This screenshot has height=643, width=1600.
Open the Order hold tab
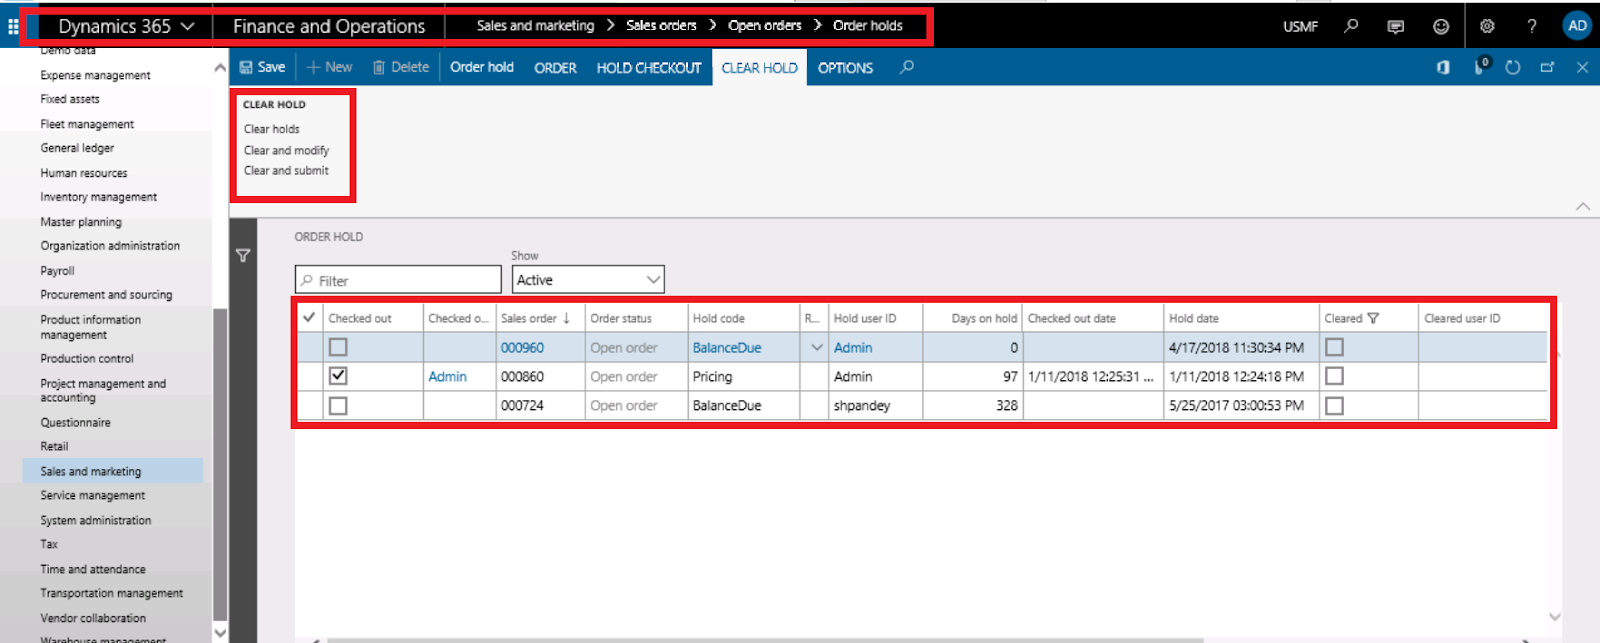click(482, 67)
